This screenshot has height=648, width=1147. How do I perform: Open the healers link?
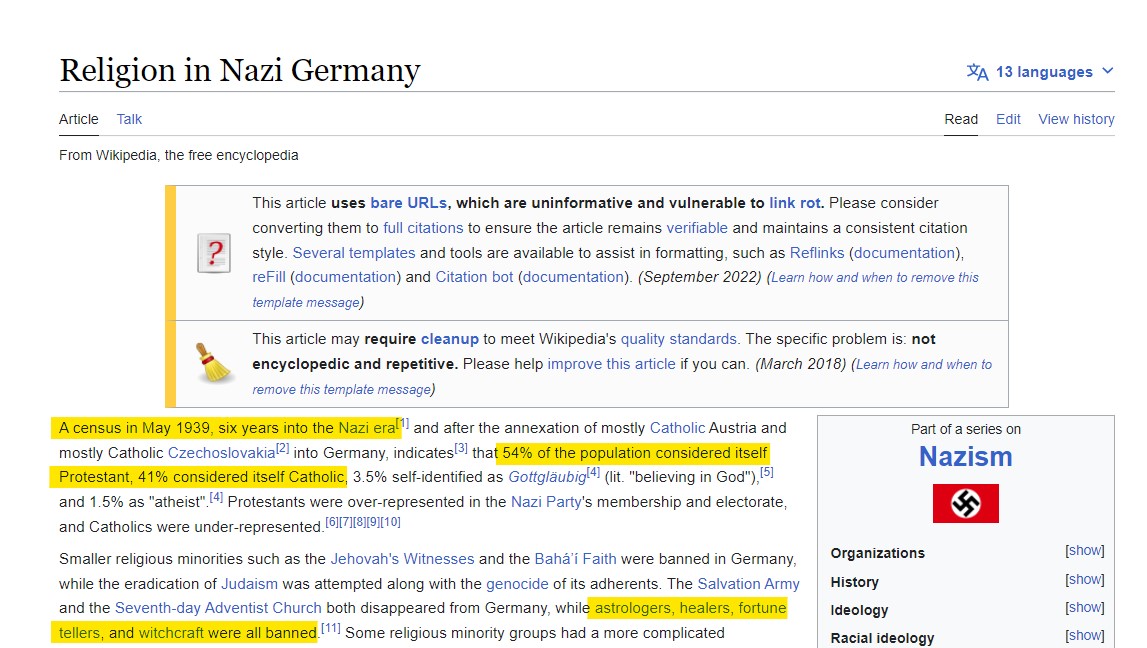click(704, 608)
